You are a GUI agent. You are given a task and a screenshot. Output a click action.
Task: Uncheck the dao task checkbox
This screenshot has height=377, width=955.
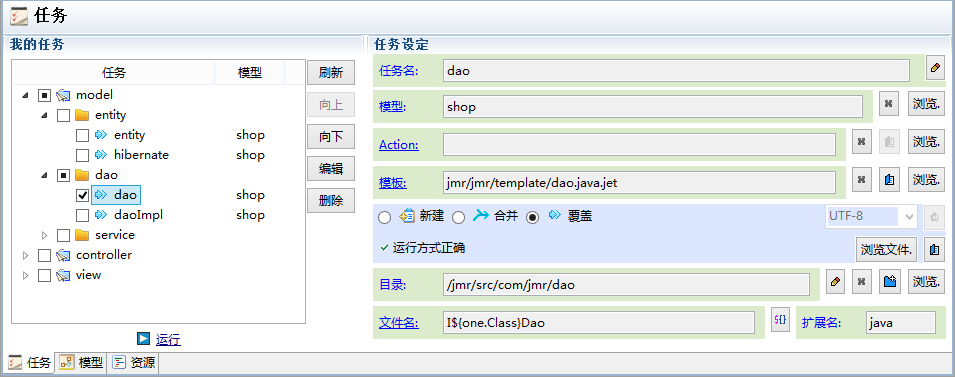tap(82, 196)
